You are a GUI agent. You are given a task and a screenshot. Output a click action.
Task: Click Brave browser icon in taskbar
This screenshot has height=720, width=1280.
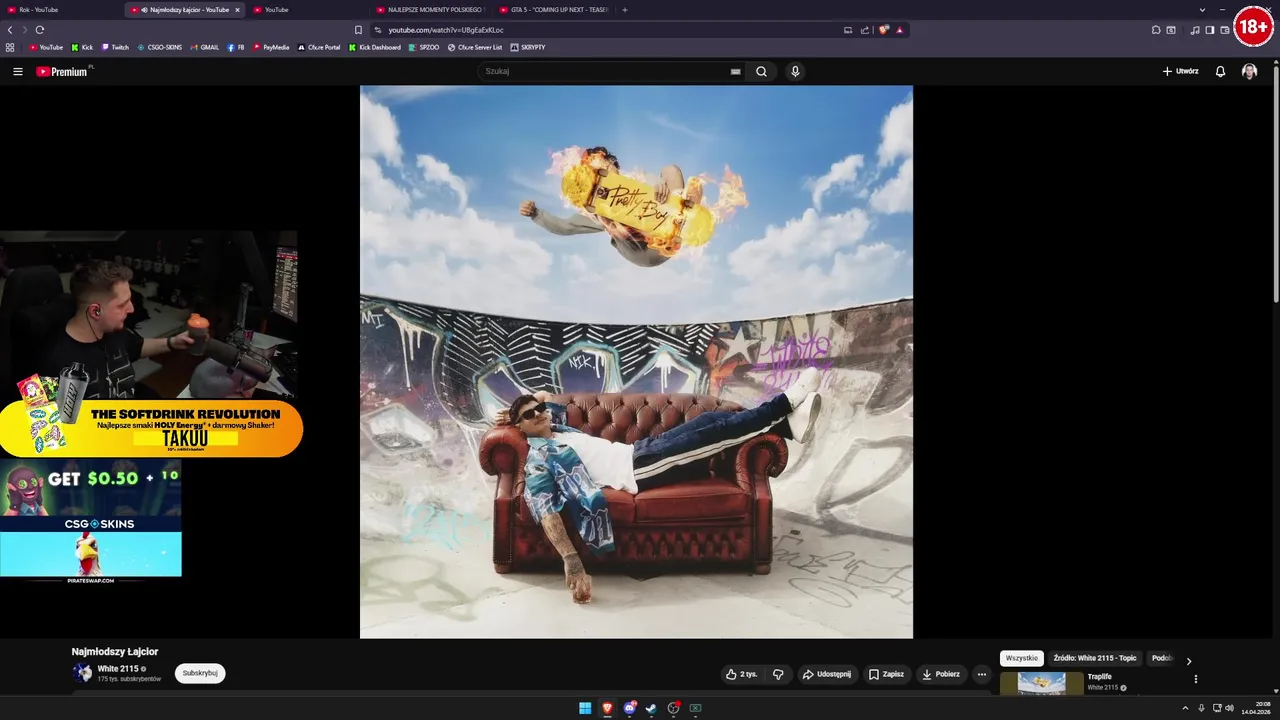coord(607,708)
